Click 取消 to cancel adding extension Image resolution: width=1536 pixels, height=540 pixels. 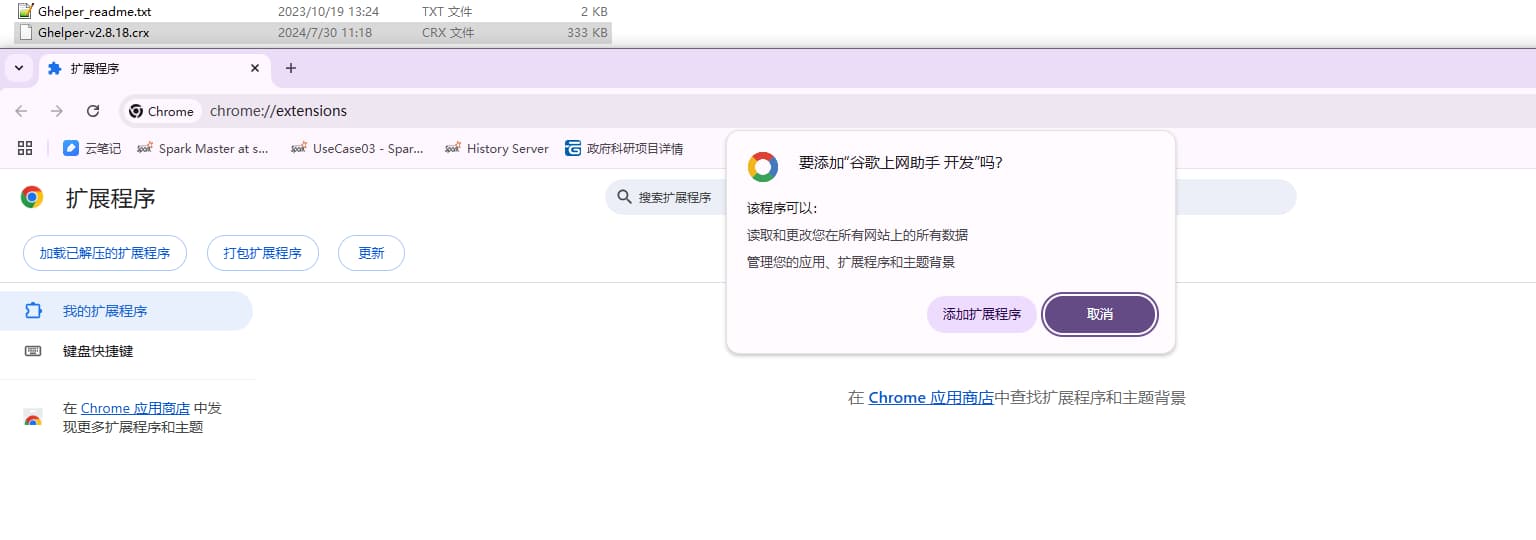(1099, 314)
